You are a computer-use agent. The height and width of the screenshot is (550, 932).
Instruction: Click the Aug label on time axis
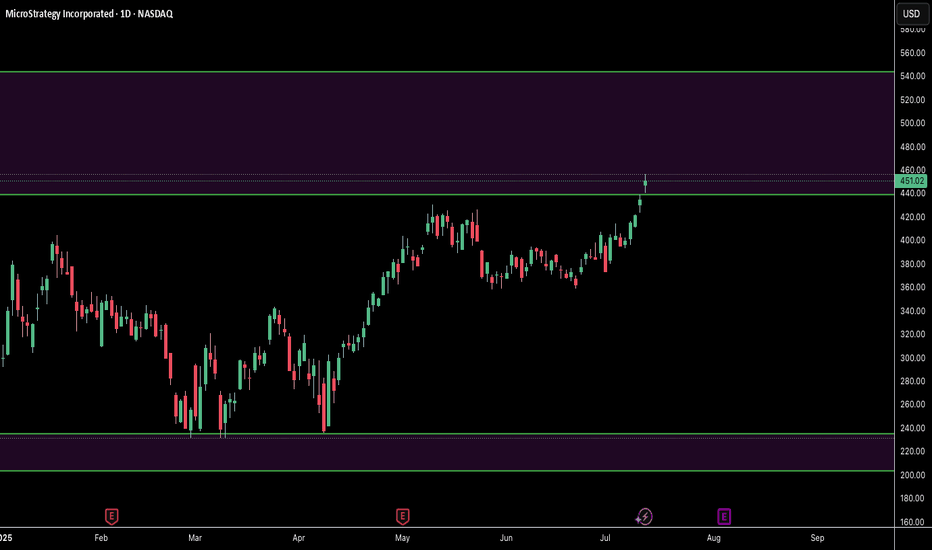(x=713, y=538)
